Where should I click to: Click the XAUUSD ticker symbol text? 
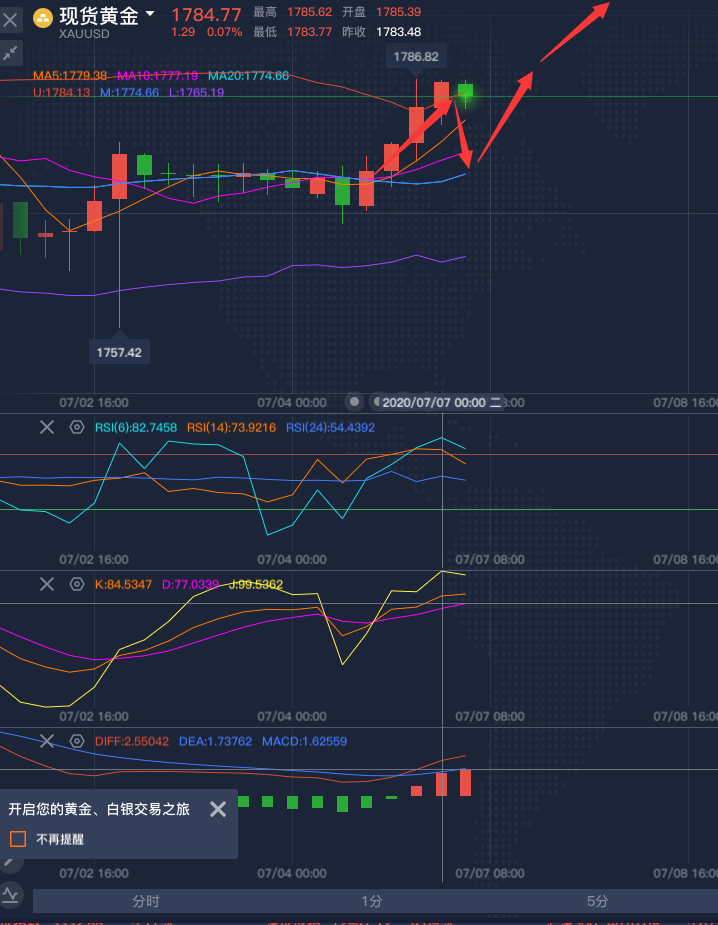pyautogui.click(x=84, y=34)
